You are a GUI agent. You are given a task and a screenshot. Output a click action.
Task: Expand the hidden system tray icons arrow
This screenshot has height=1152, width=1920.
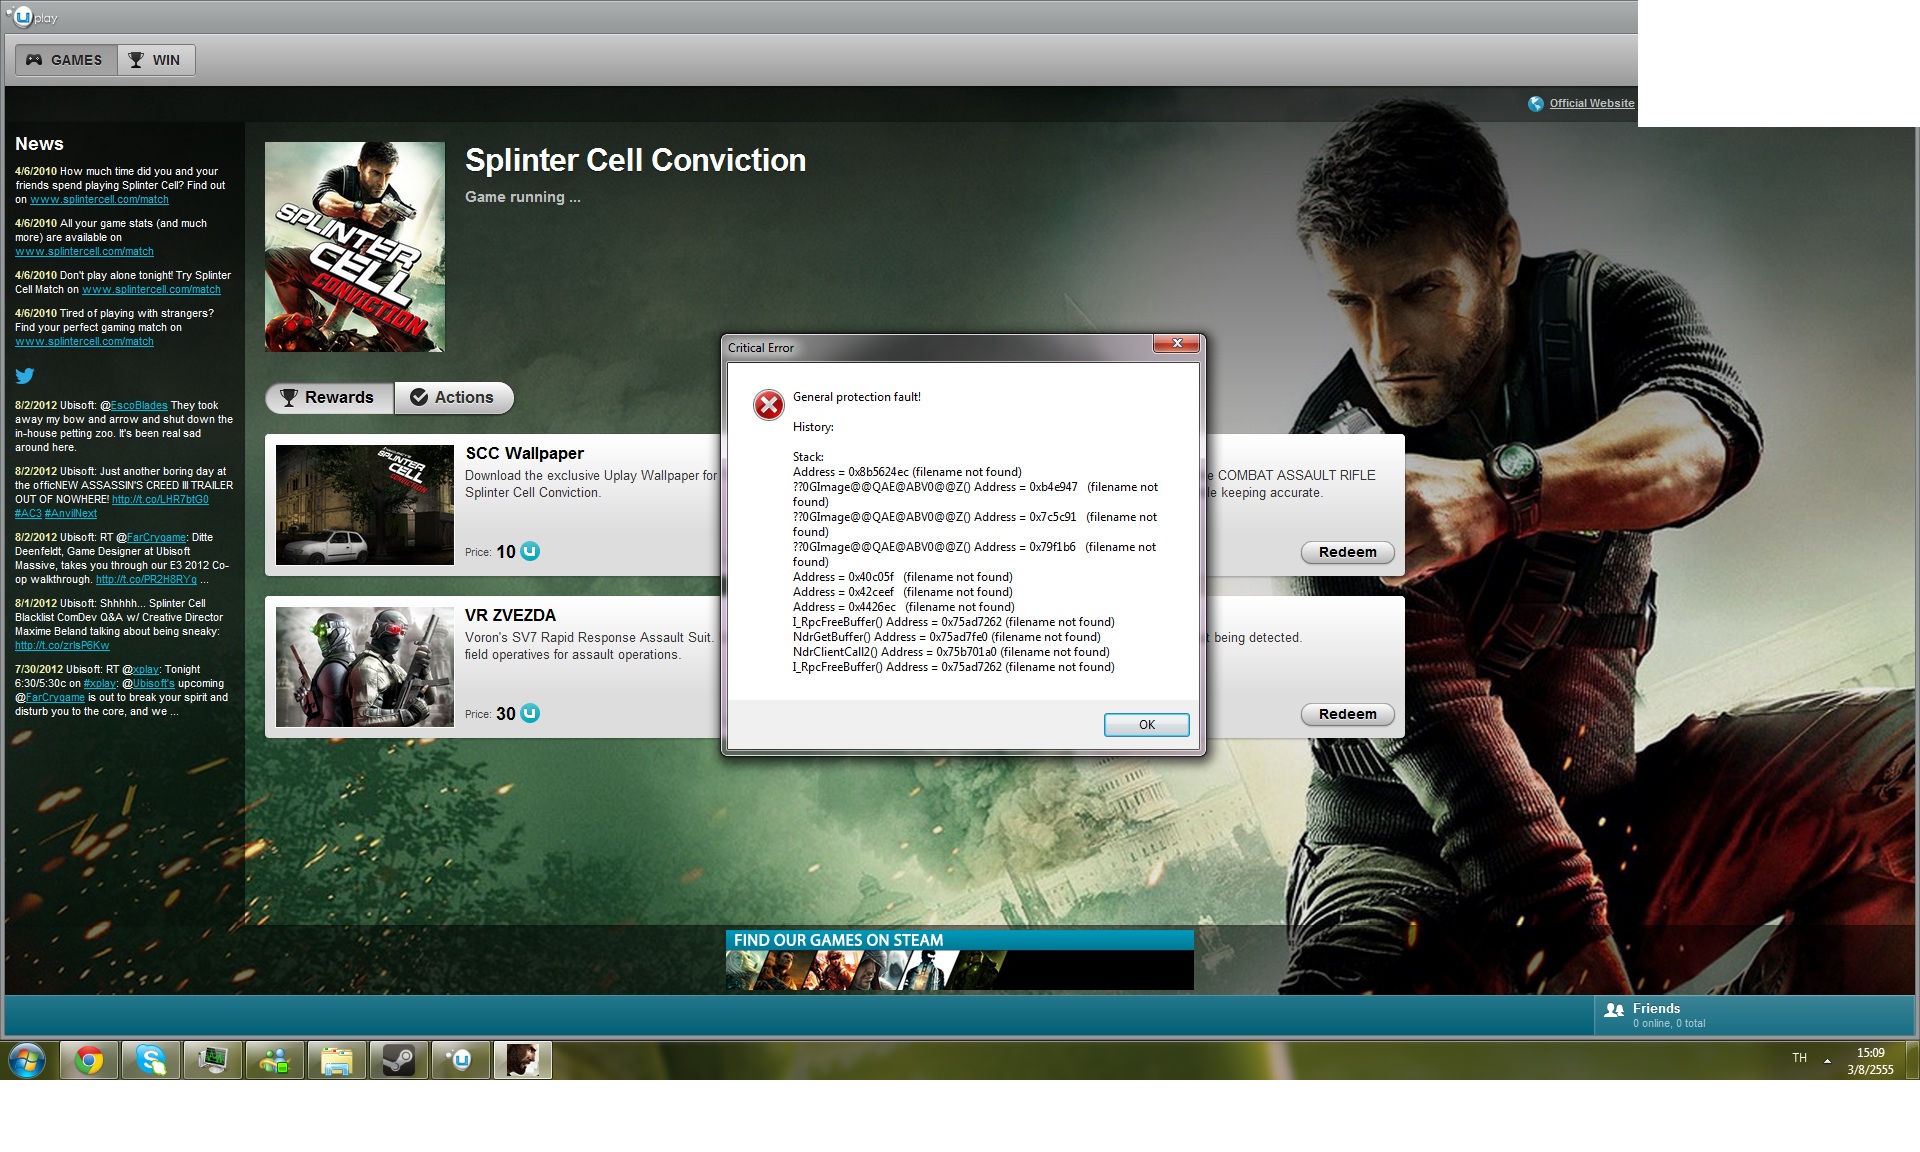point(1827,1060)
